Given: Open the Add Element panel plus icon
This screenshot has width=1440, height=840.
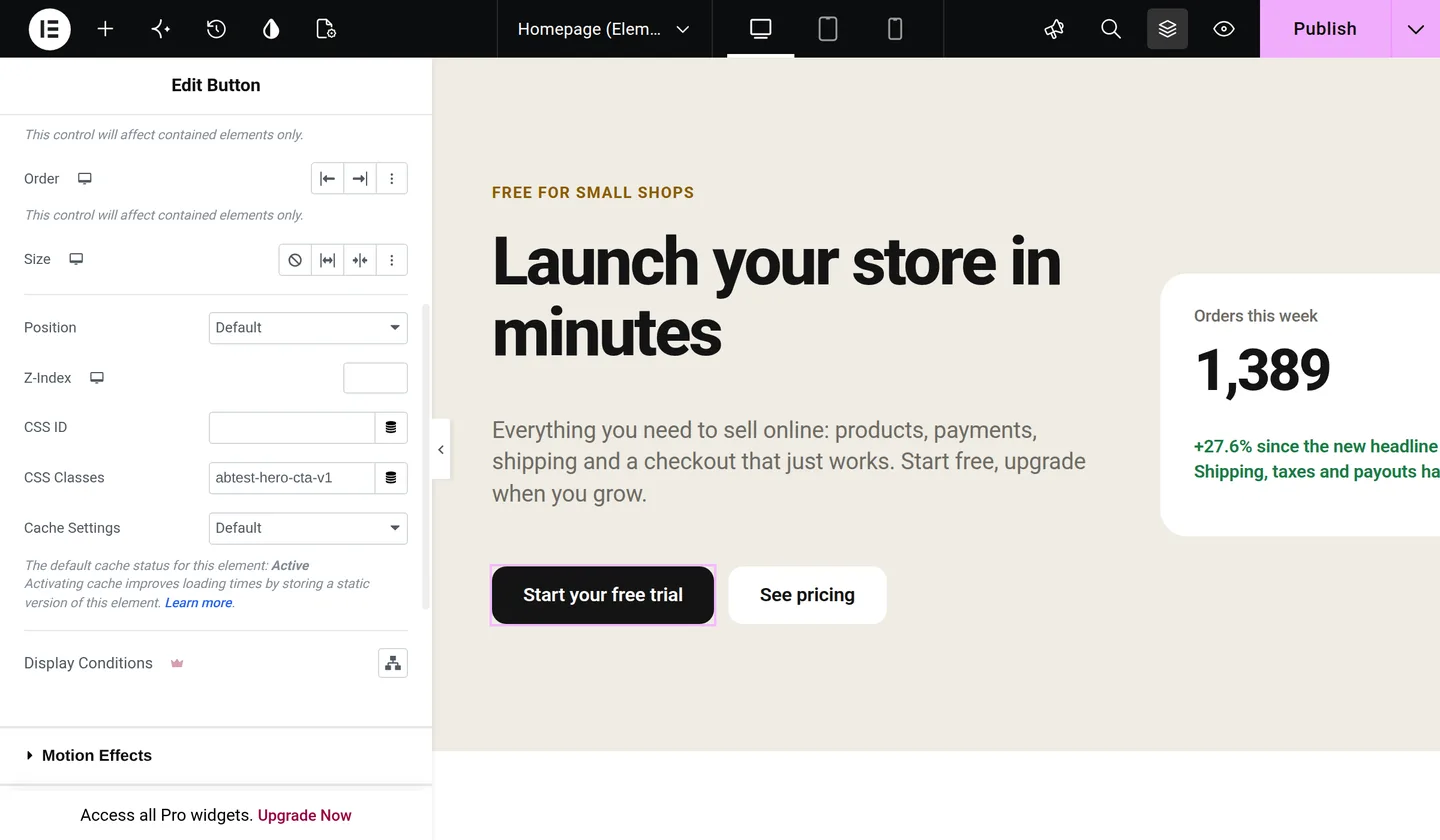Looking at the screenshot, I should tap(105, 29).
